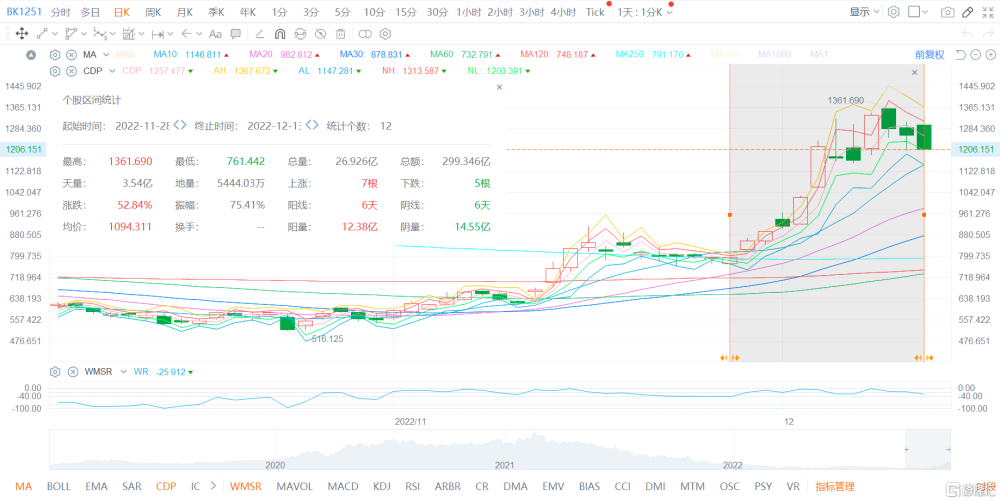Close the 个股区间统计 statistics panel
This screenshot has width=1000, height=501.
click(499, 87)
